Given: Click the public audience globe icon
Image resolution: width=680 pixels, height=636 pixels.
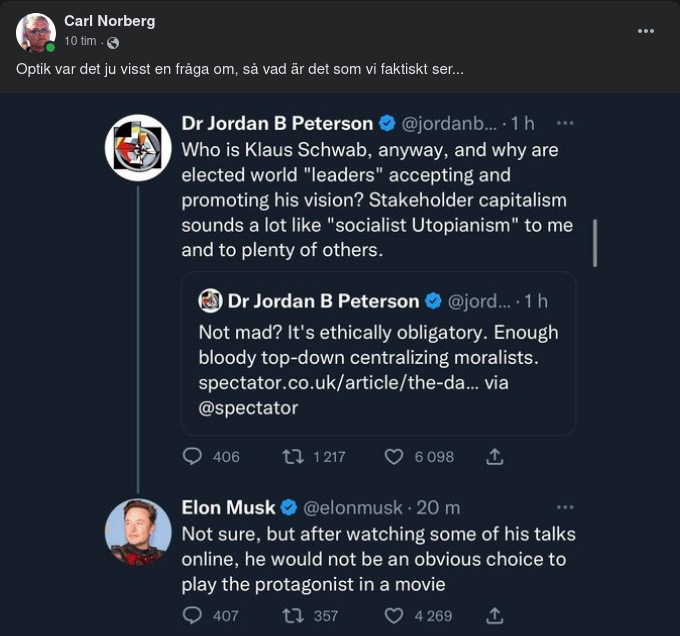Looking at the screenshot, I should (x=113, y=43).
